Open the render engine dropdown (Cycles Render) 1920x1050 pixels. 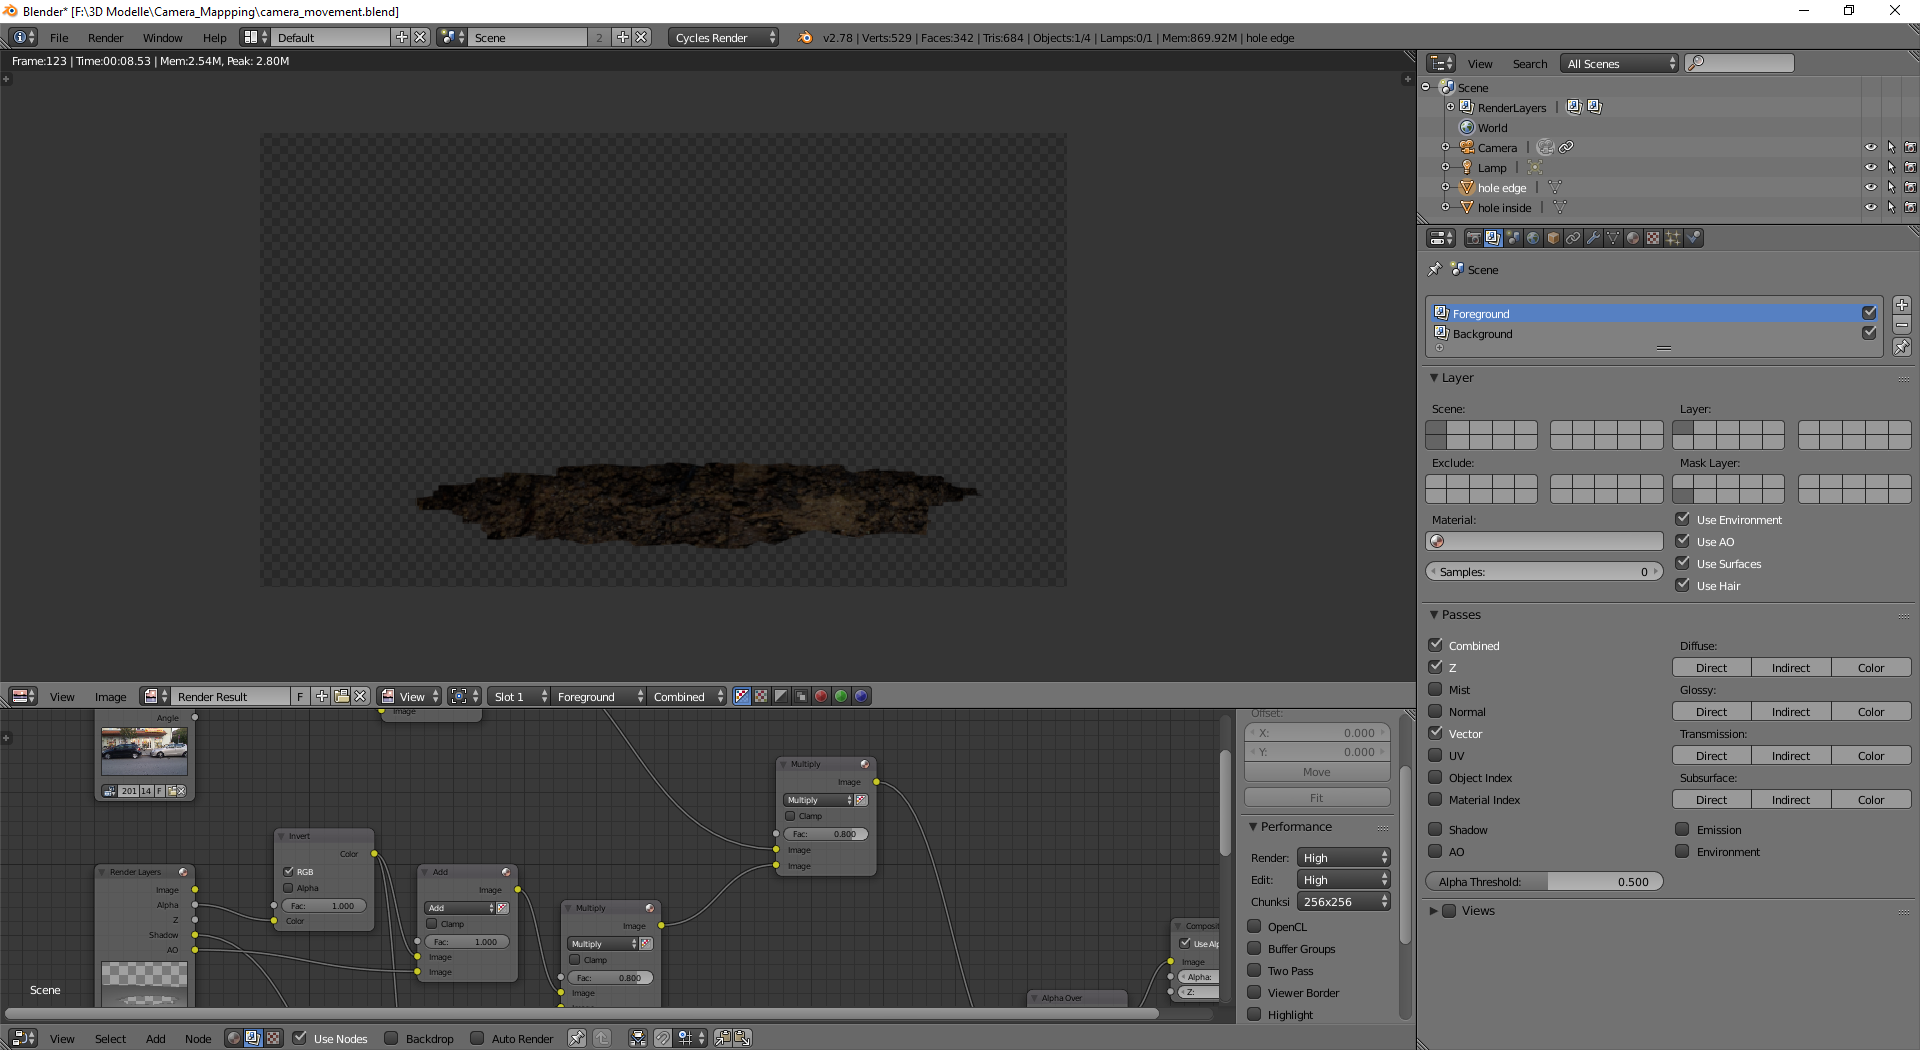pyautogui.click(x=724, y=37)
